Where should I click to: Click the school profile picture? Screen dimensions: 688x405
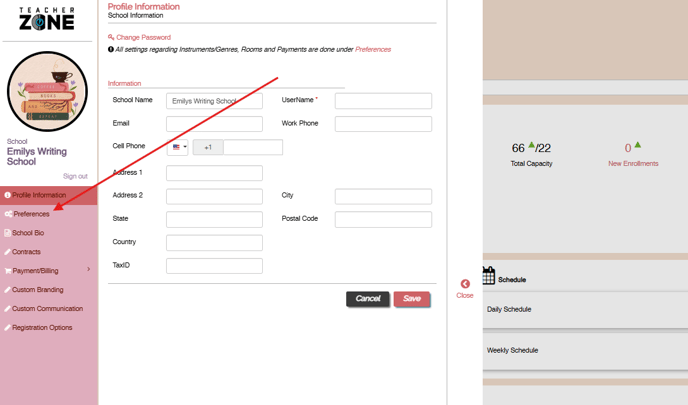pos(47,91)
